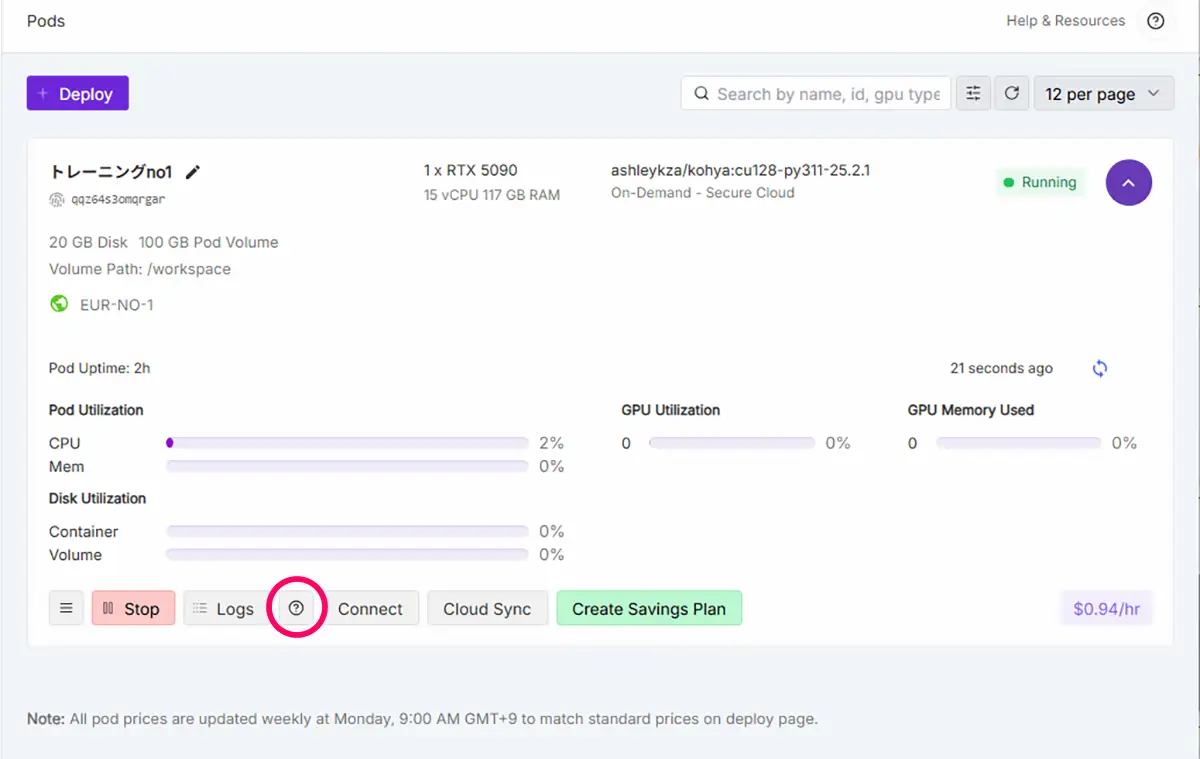1200x759 pixels.
Task: Click the Pod Uptime: 2h text
Action: pyautogui.click(x=99, y=368)
